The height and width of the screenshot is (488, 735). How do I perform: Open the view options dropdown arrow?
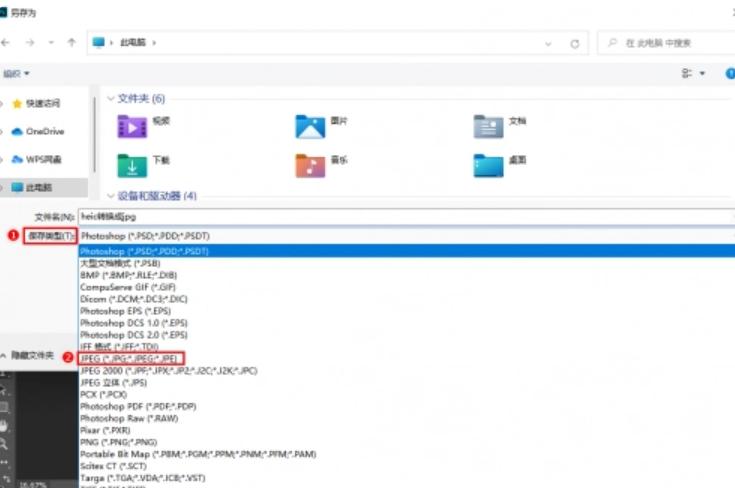click(x=702, y=74)
